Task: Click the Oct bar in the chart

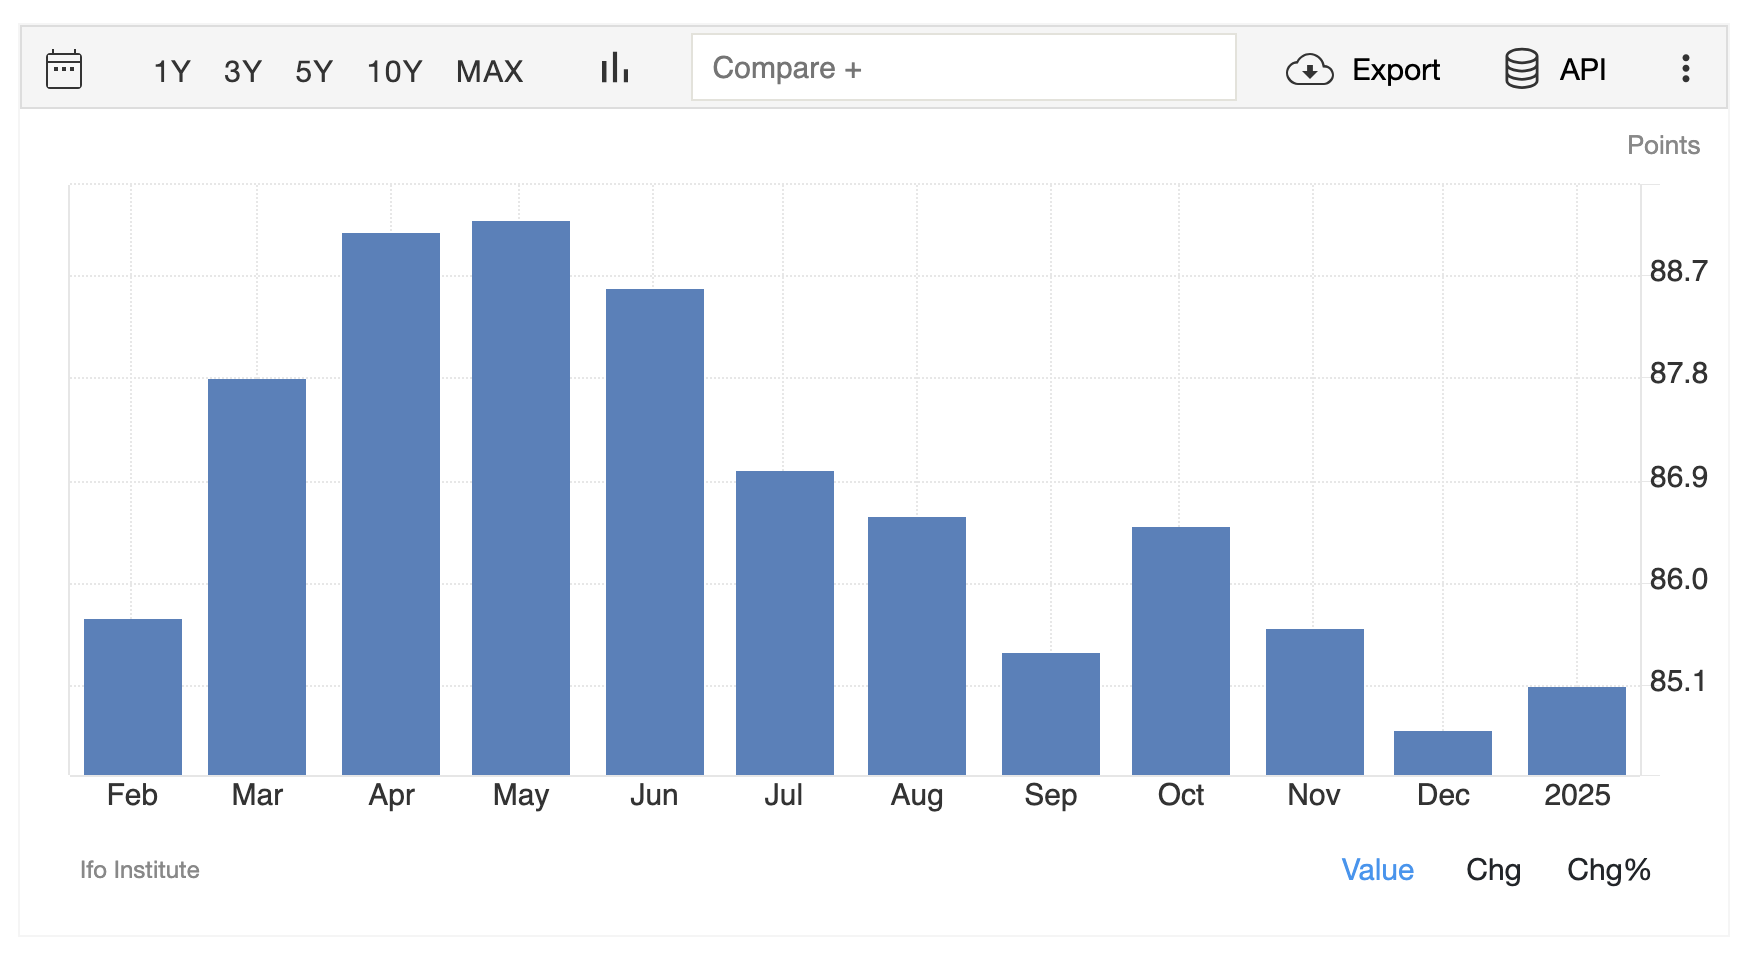Action: (x=1181, y=651)
